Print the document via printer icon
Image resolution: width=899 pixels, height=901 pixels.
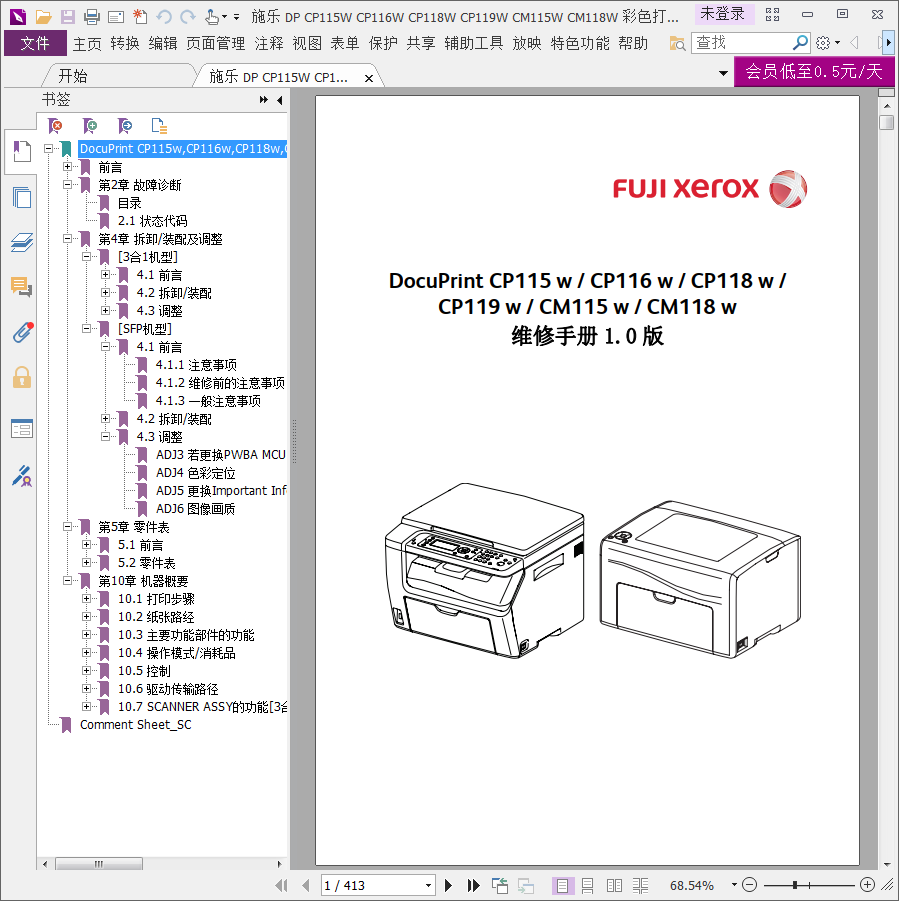point(91,17)
